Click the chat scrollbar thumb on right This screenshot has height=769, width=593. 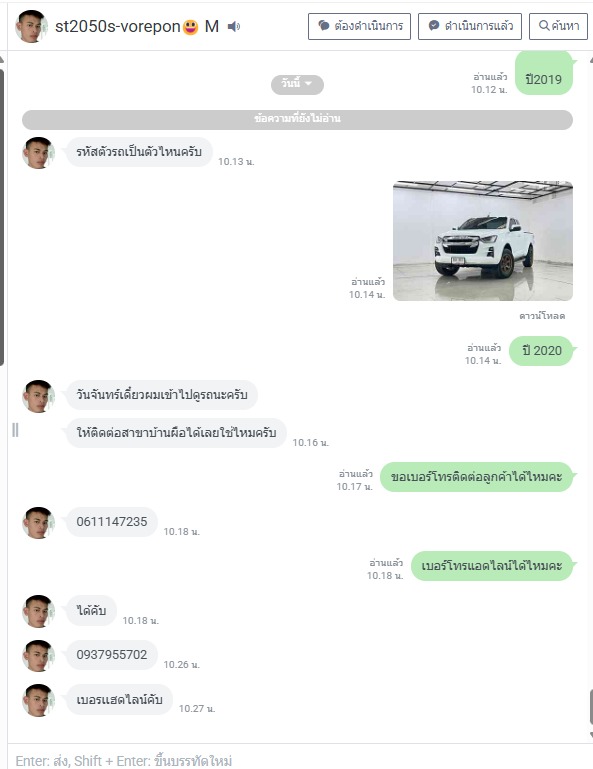pyautogui.click(x=591, y=707)
